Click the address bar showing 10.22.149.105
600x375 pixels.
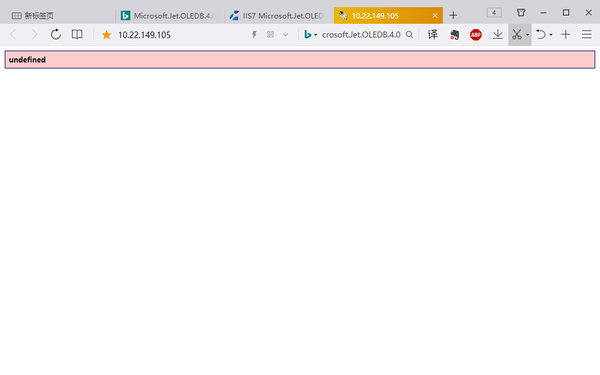(x=144, y=35)
